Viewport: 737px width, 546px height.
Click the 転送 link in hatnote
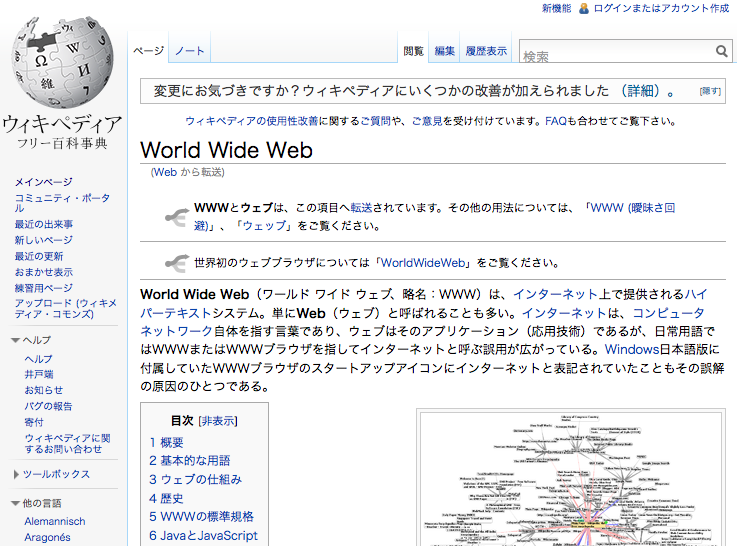[x=361, y=207]
